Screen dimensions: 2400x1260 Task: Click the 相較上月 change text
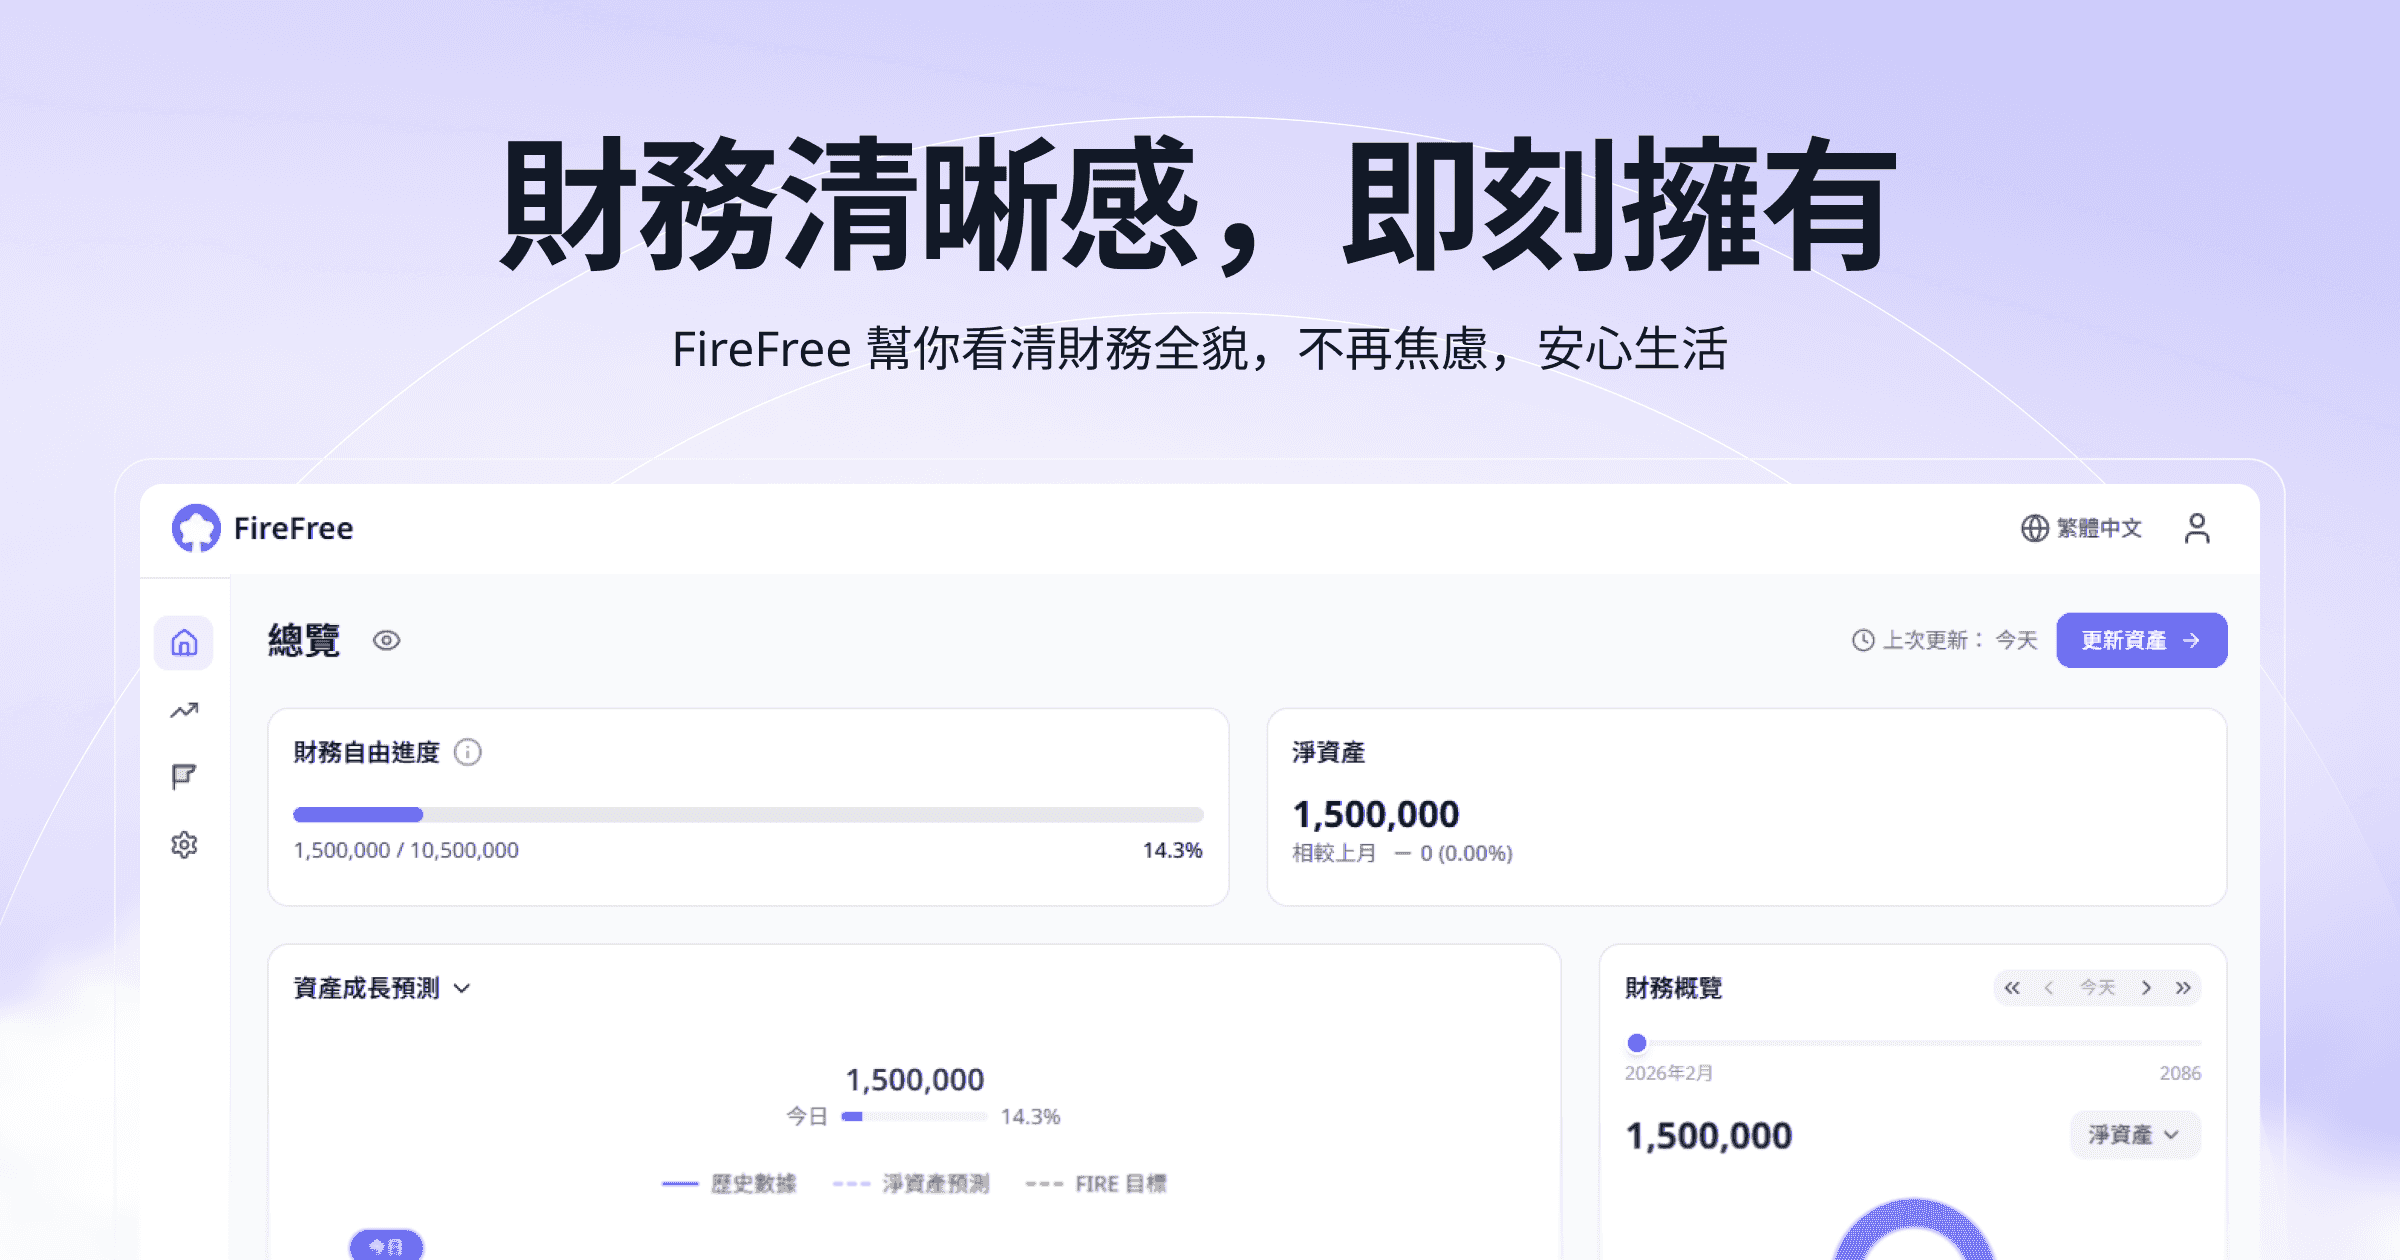click(x=1402, y=853)
